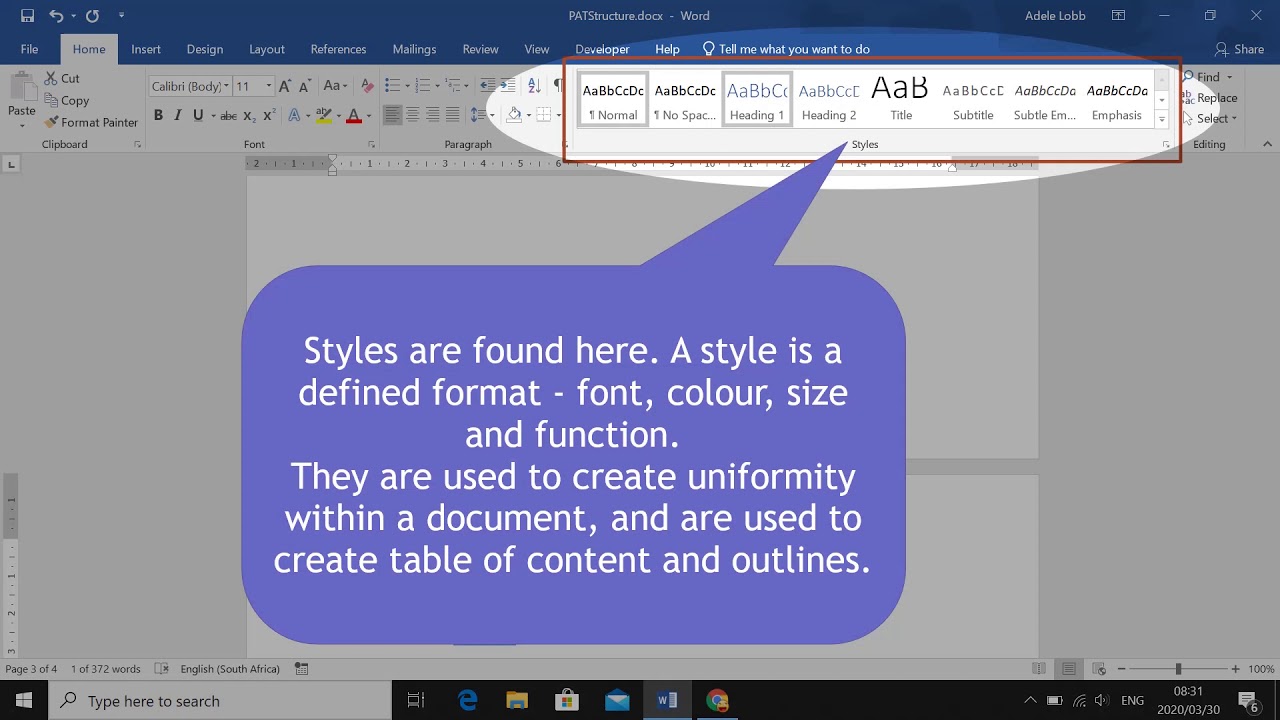Clear all formatting with eraser icon
Image resolution: width=1280 pixels, height=720 pixels.
pyautogui.click(x=367, y=86)
